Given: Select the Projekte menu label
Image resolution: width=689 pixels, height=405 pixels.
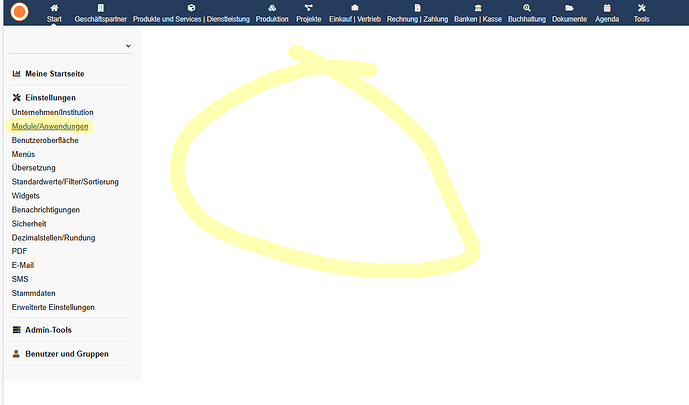Looking at the screenshot, I should pos(308,19).
